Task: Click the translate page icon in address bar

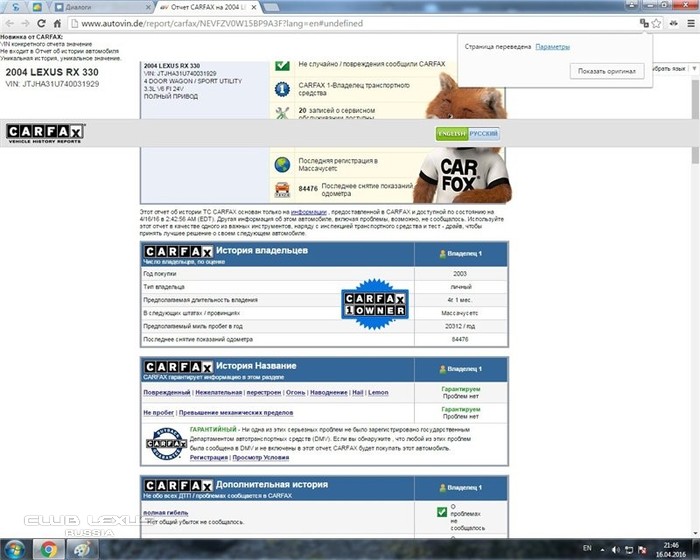Action: click(x=644, y=23)
